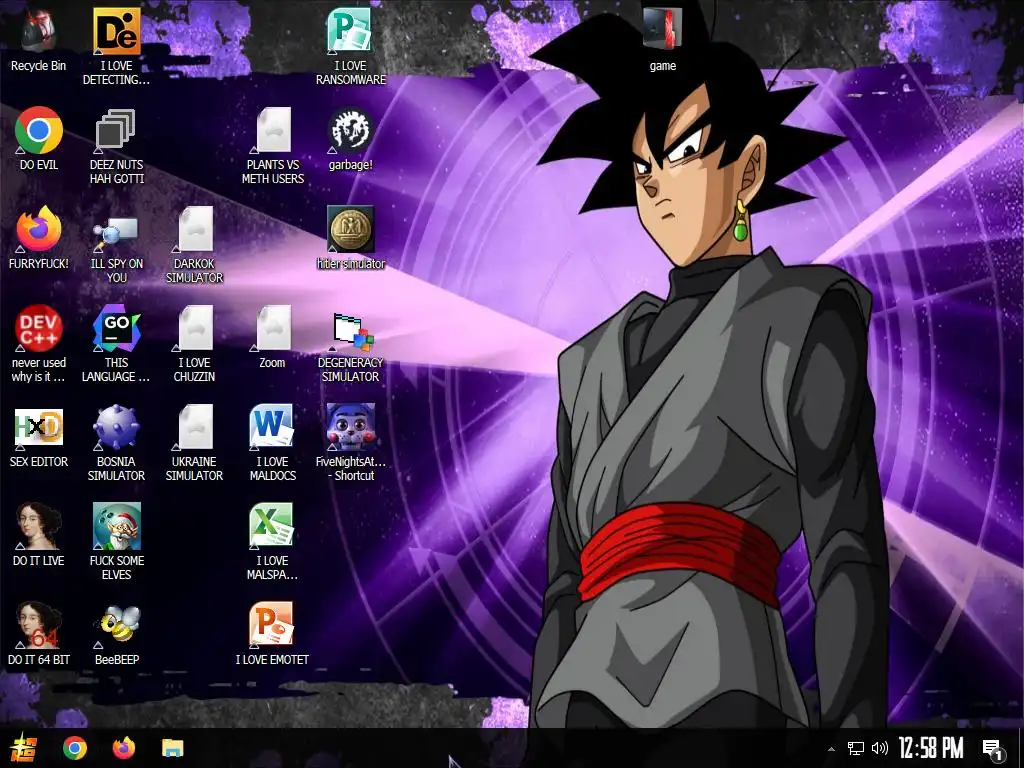Viewport: 1024px width, 768px height.
Task: Open the network status tray icon
Action: point(856,748)
